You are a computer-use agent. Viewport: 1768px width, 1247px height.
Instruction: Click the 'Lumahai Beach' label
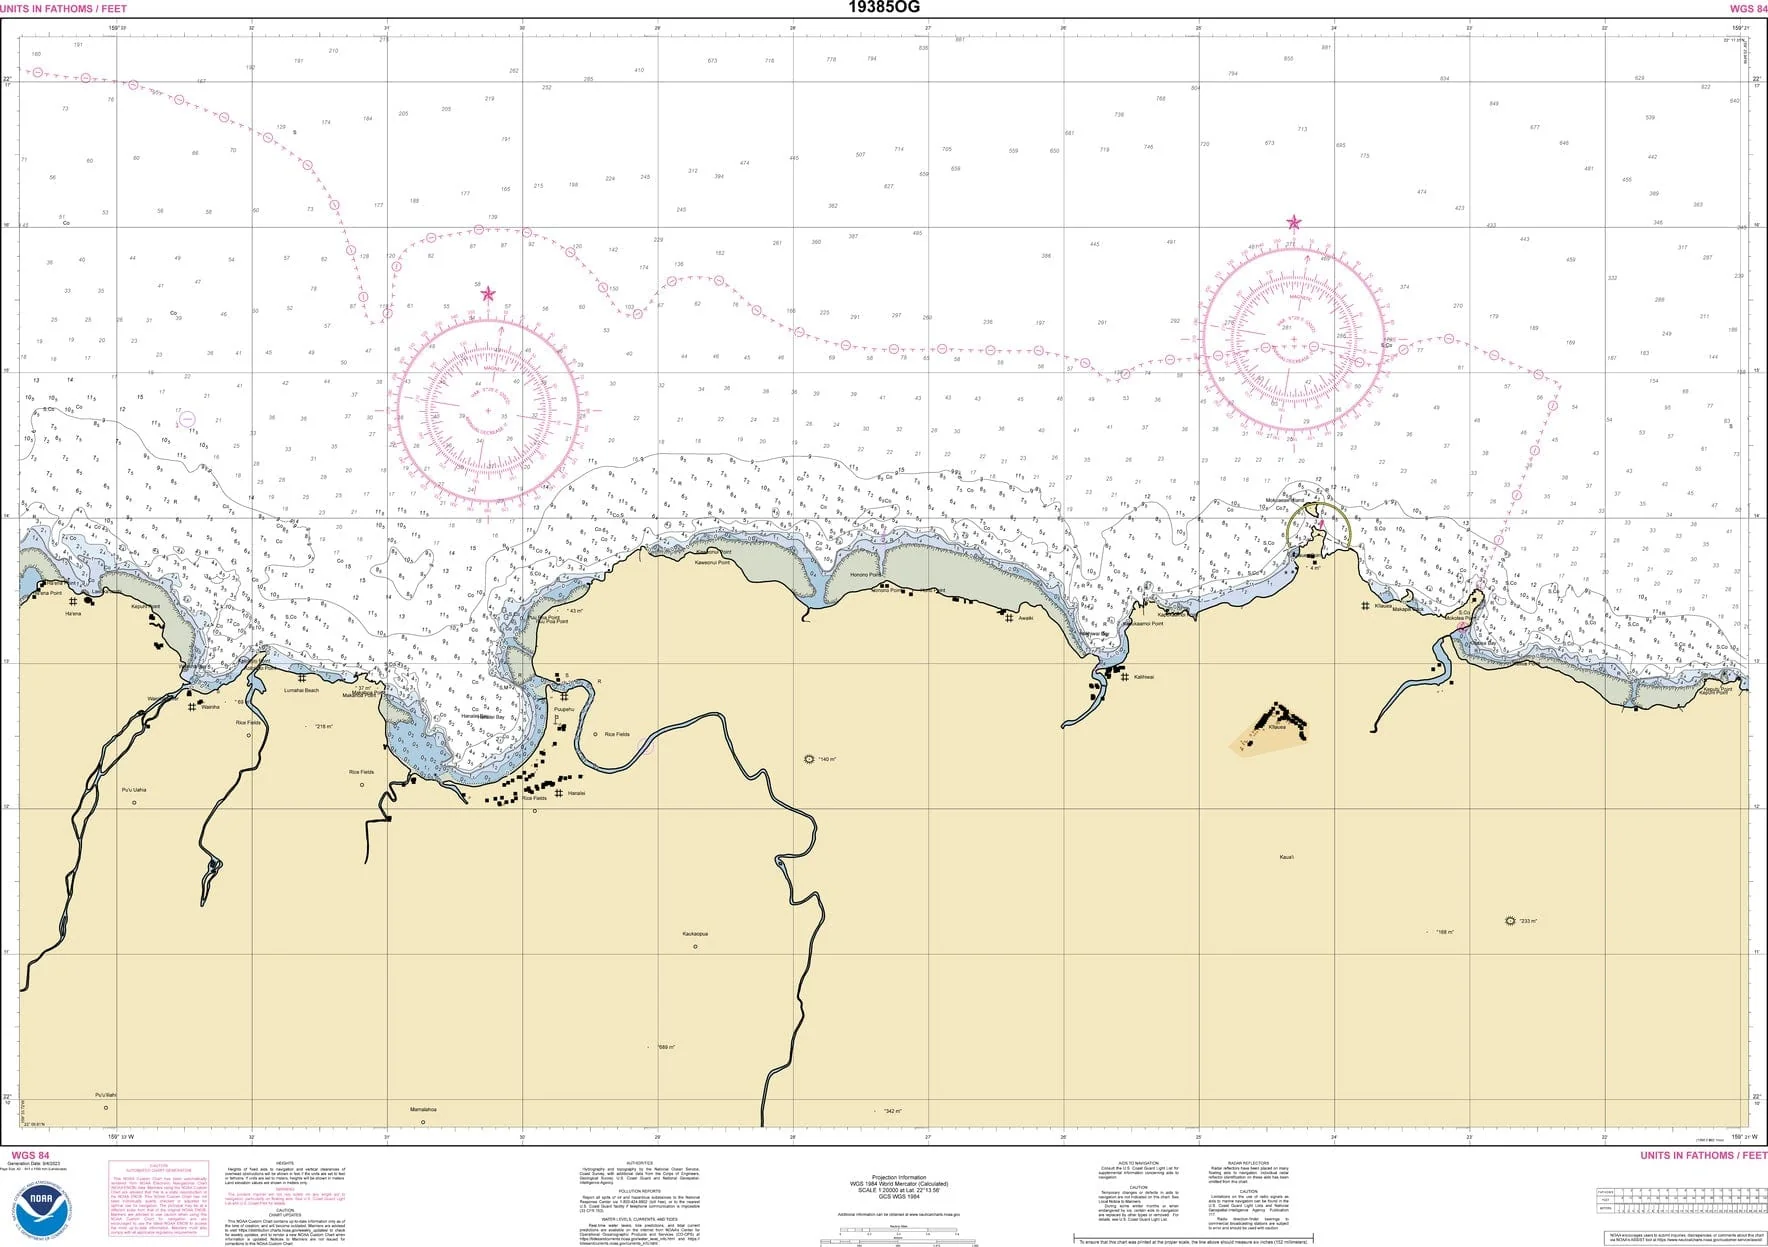pos(302,691)
